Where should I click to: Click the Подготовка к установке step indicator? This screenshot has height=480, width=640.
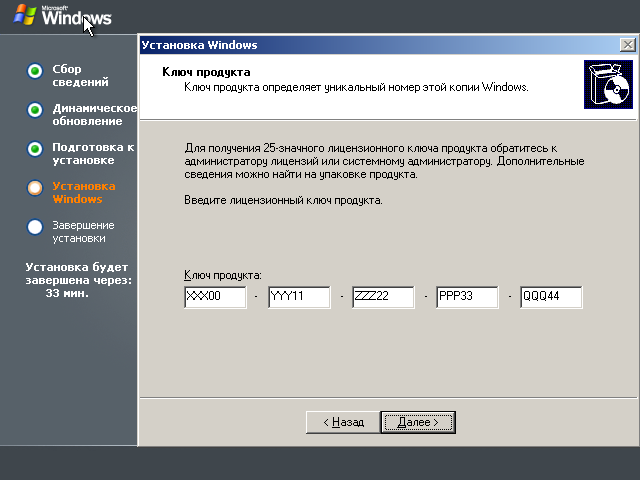point(35,149)
